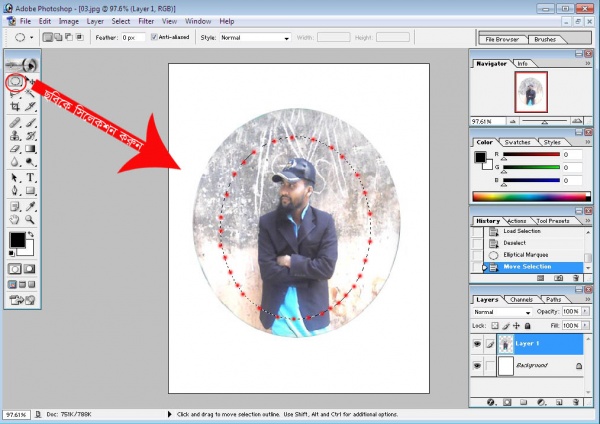Delete layer using Layers panel trash icon
This screenshot has width=600, height=424.
pyautogui.click(x=576, y=402)
